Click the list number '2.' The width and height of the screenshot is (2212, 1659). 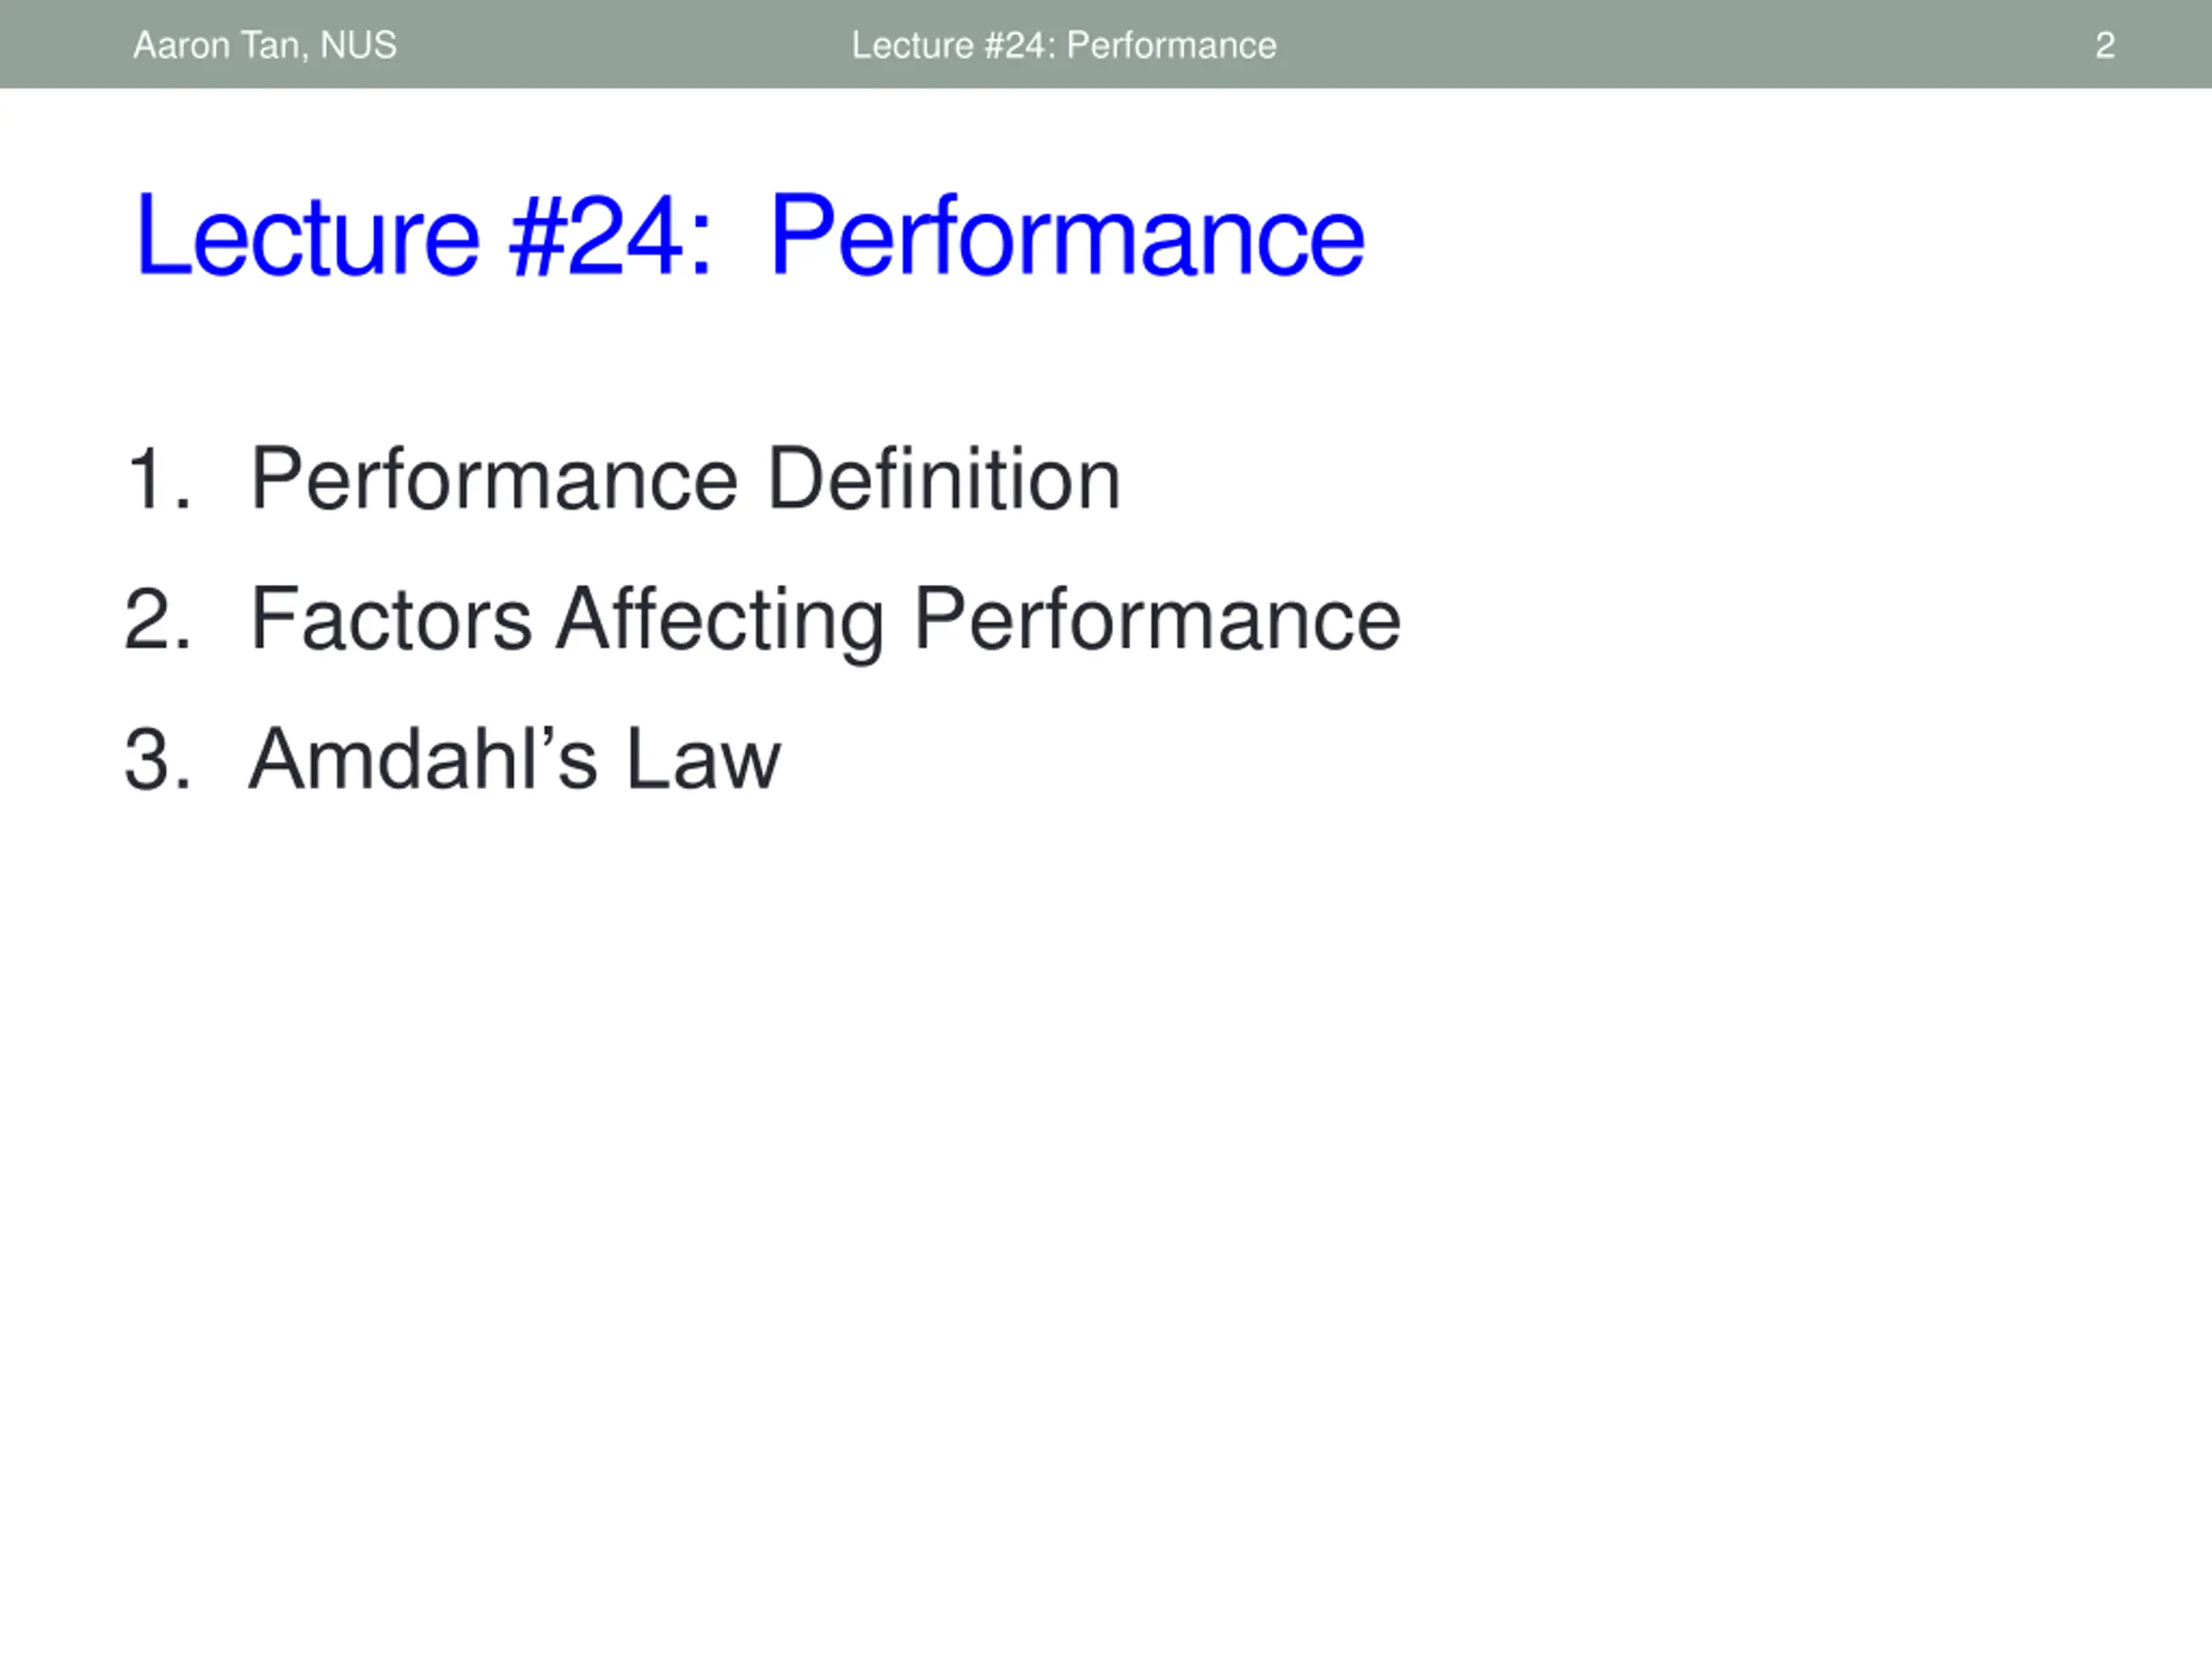tap(158, 620)
